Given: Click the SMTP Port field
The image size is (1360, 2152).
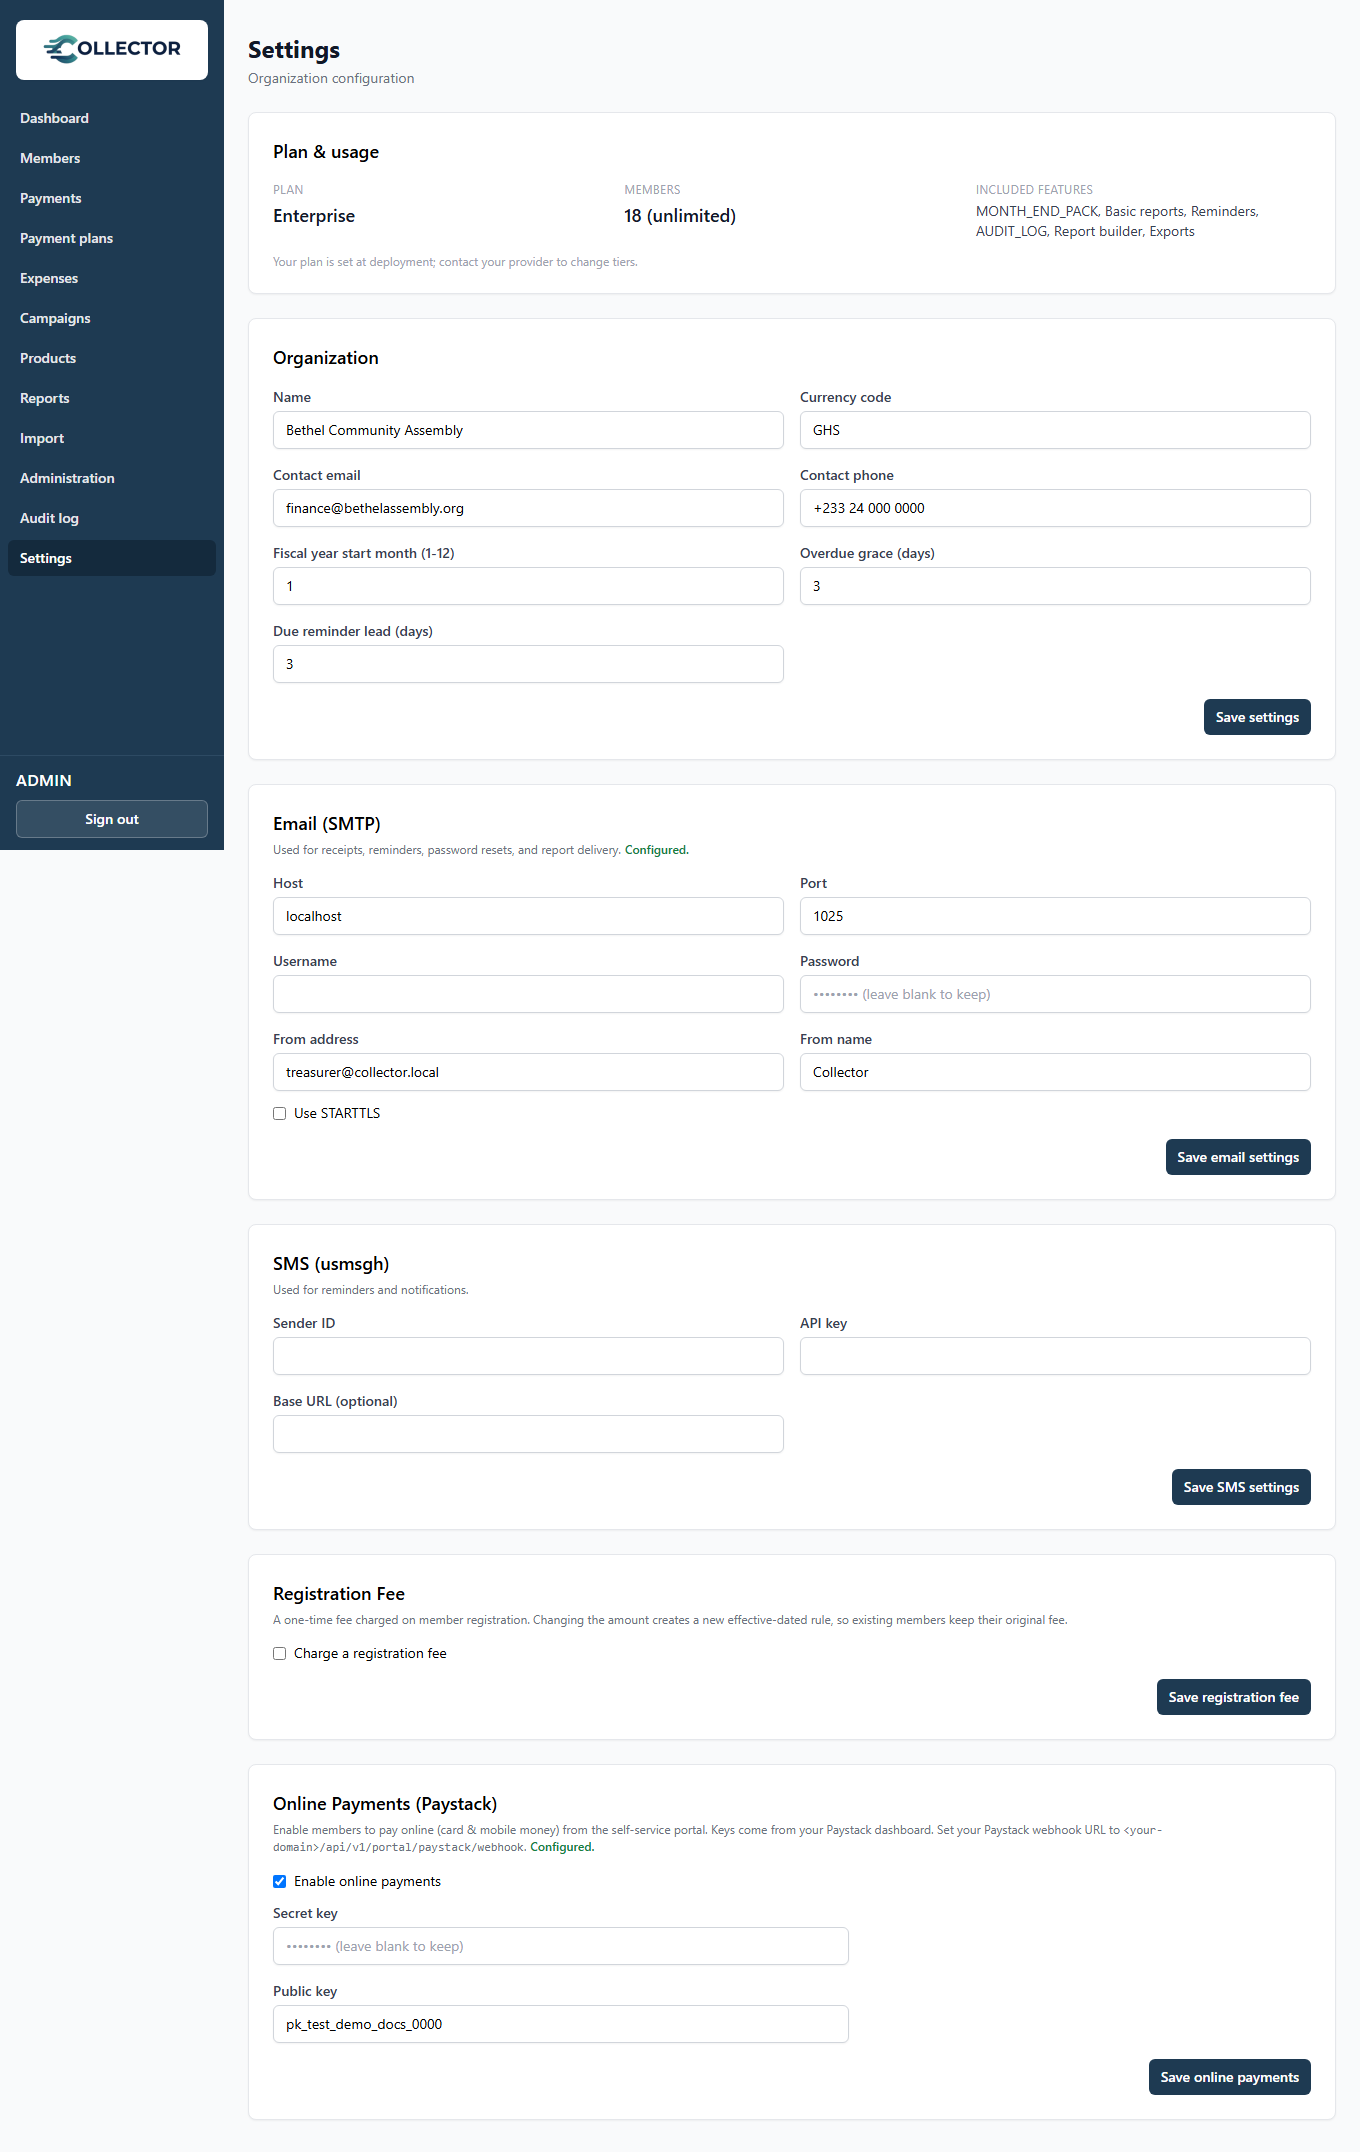Looking at the screenshot, I should (x=1055, y=916).
